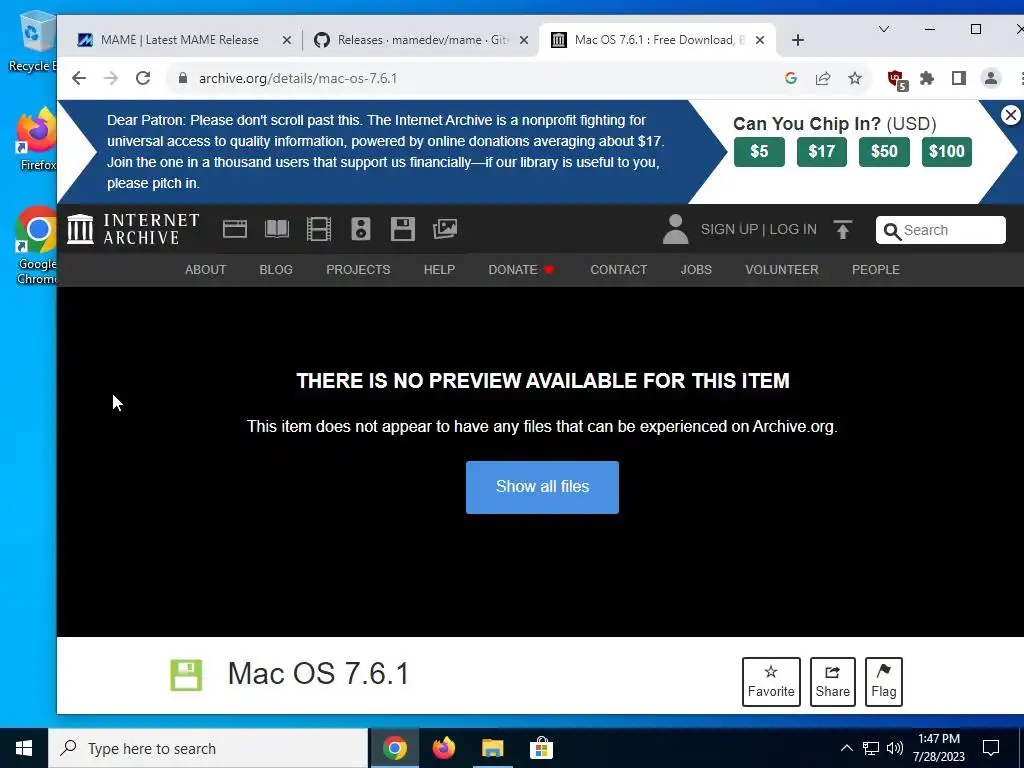Viewport: 1024px width, 768px height.
Task: Open Firefox from the taskbar
Action: point(443,748)
